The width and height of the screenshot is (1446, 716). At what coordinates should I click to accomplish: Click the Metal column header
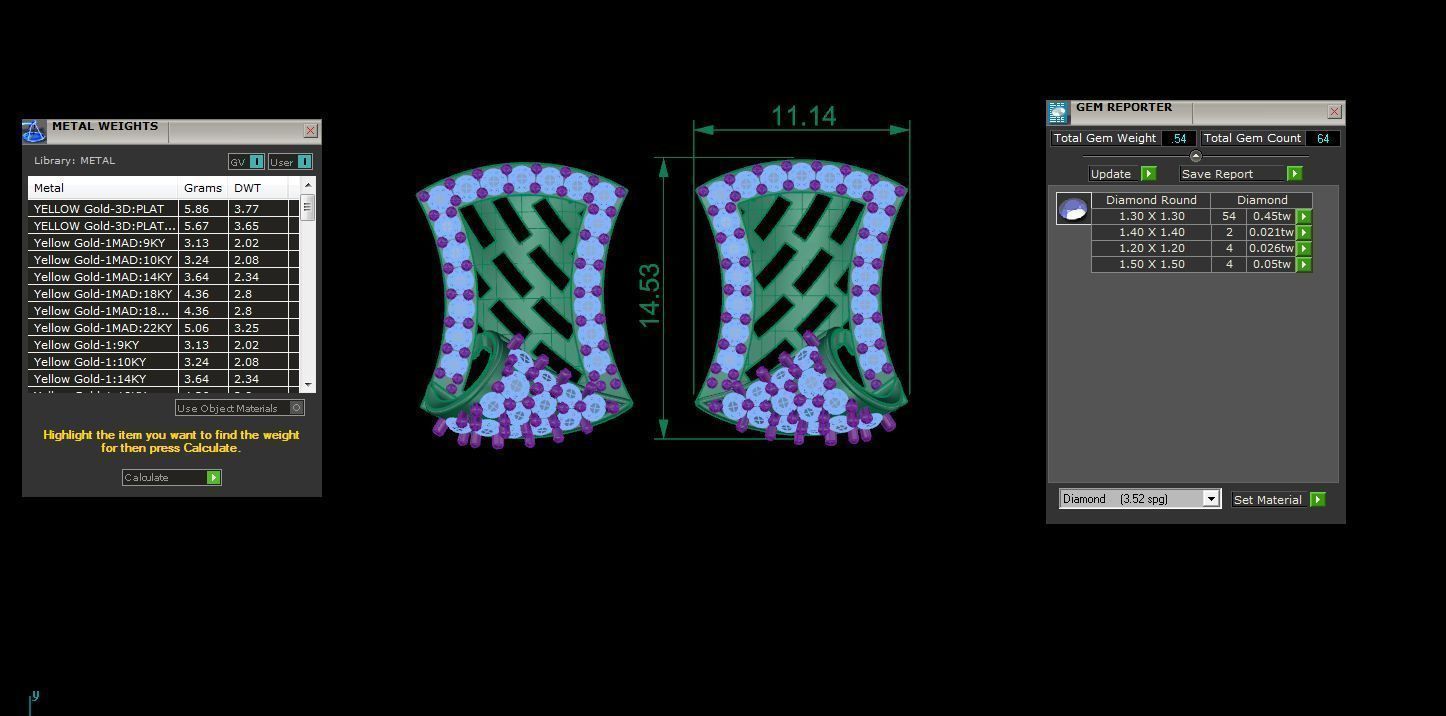(x=103, y=188)
